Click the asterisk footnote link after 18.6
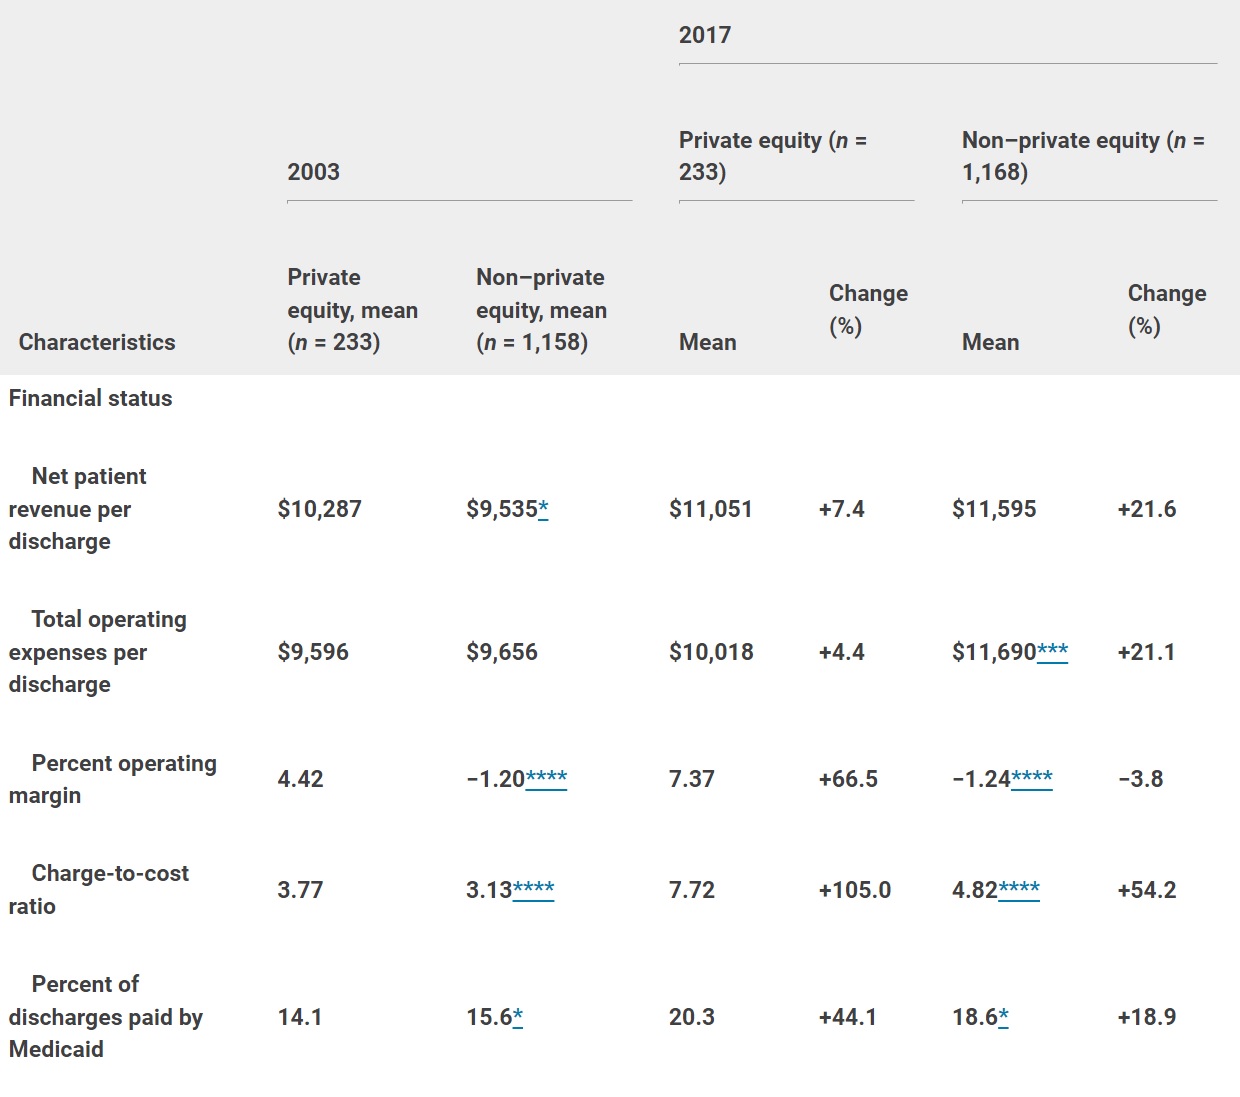 tap(1004, 1018)
